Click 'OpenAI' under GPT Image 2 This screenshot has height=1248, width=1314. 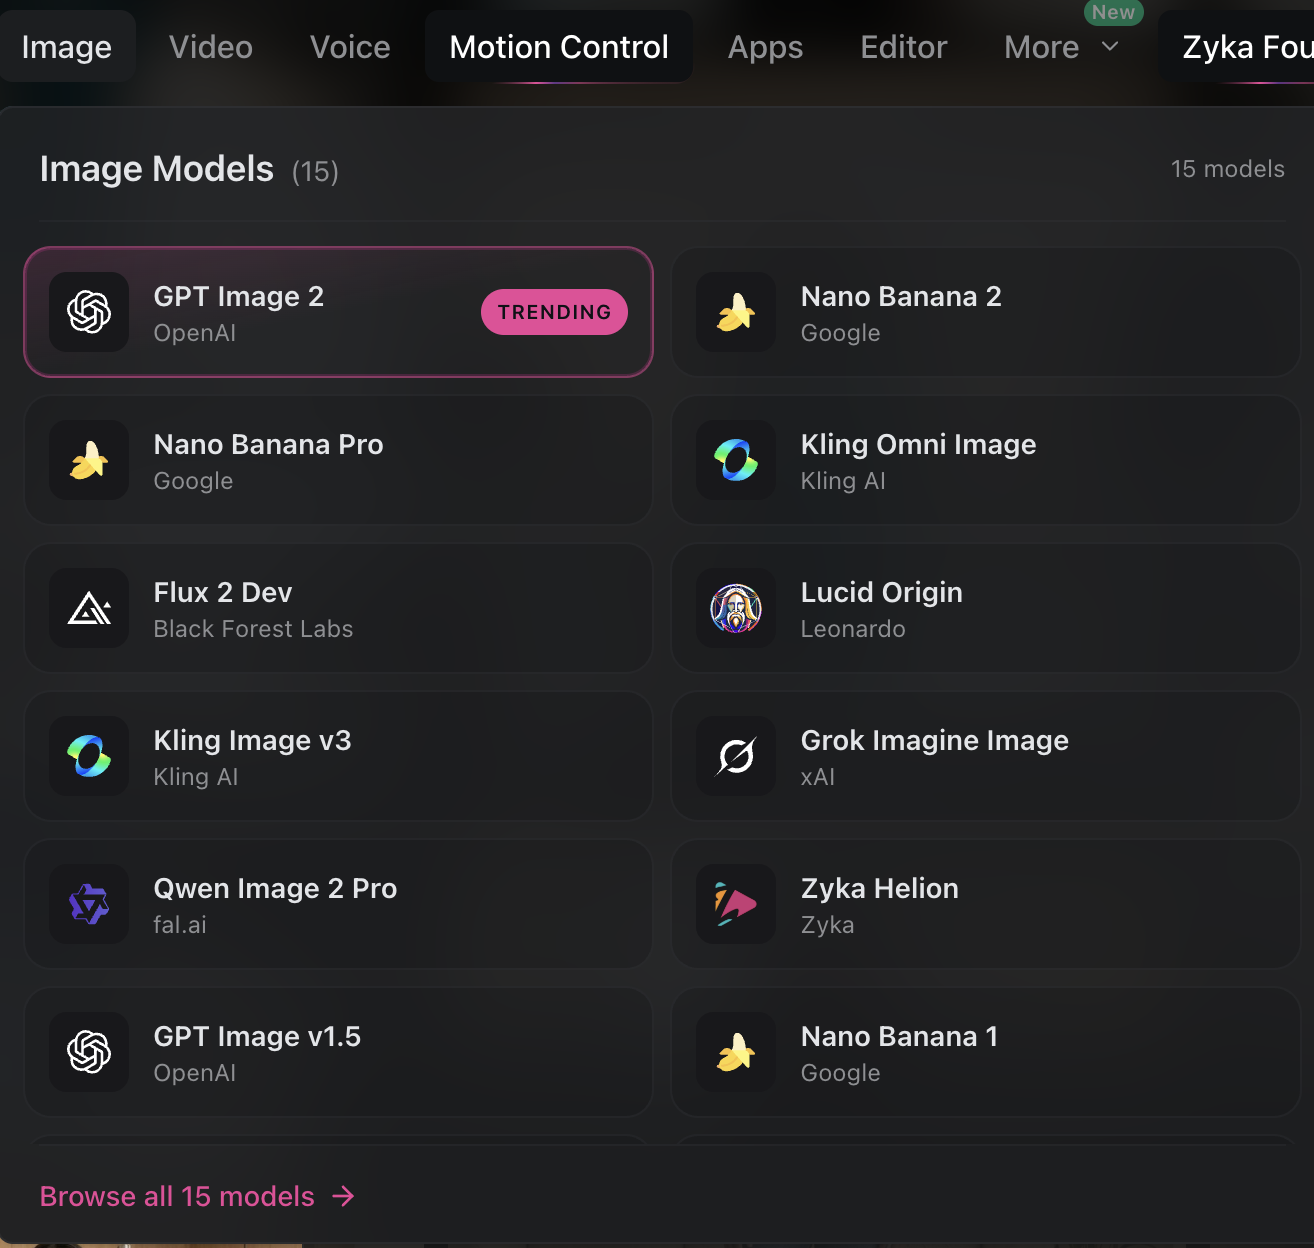point(195,333)
